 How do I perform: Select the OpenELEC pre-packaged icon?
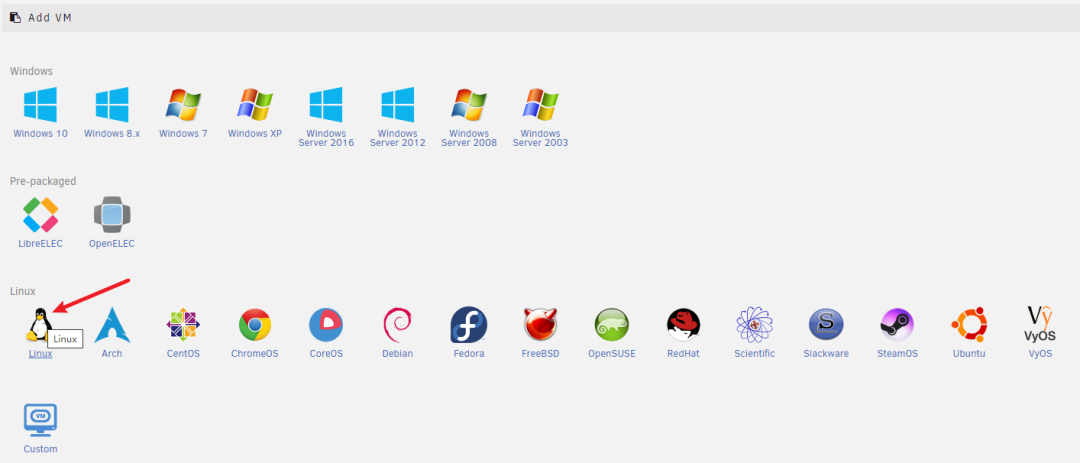(x=112, y=214)
